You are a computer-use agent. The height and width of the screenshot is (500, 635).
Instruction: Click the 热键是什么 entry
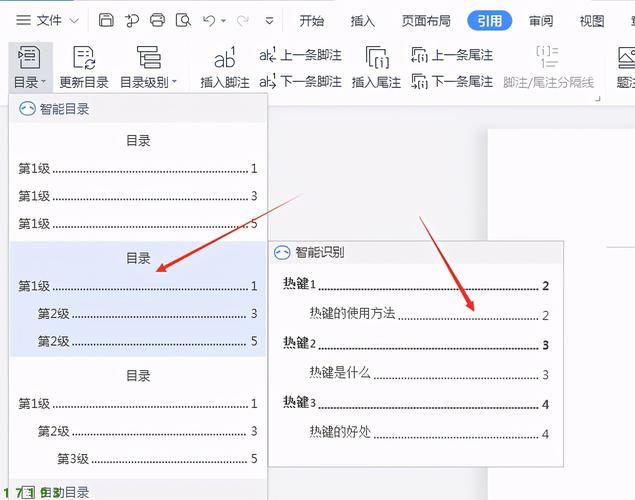tap(429, 373)
